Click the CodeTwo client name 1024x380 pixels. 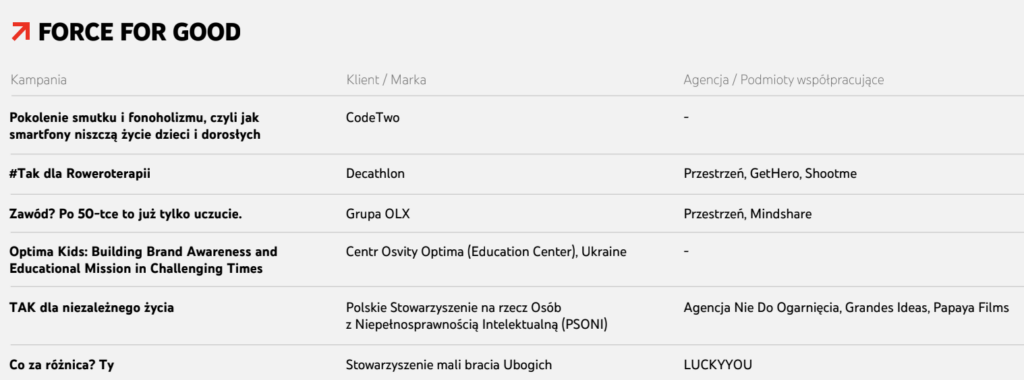click(x=373, y=118)
